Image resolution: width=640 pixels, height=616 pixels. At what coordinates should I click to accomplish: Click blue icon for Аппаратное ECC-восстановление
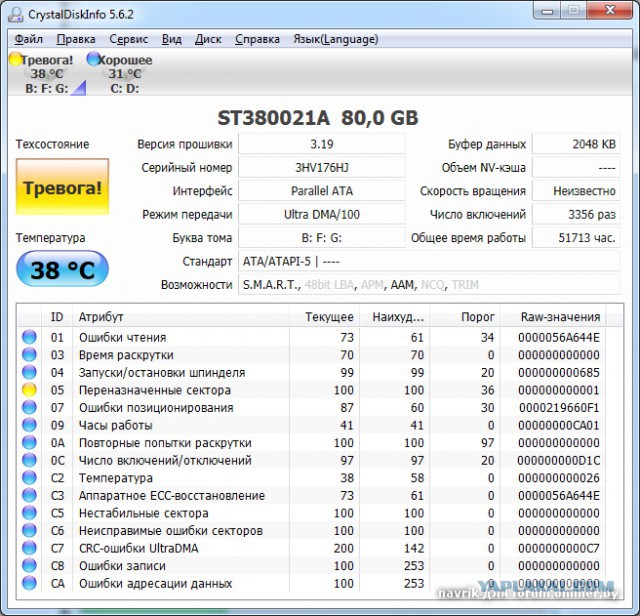(29, 495)
